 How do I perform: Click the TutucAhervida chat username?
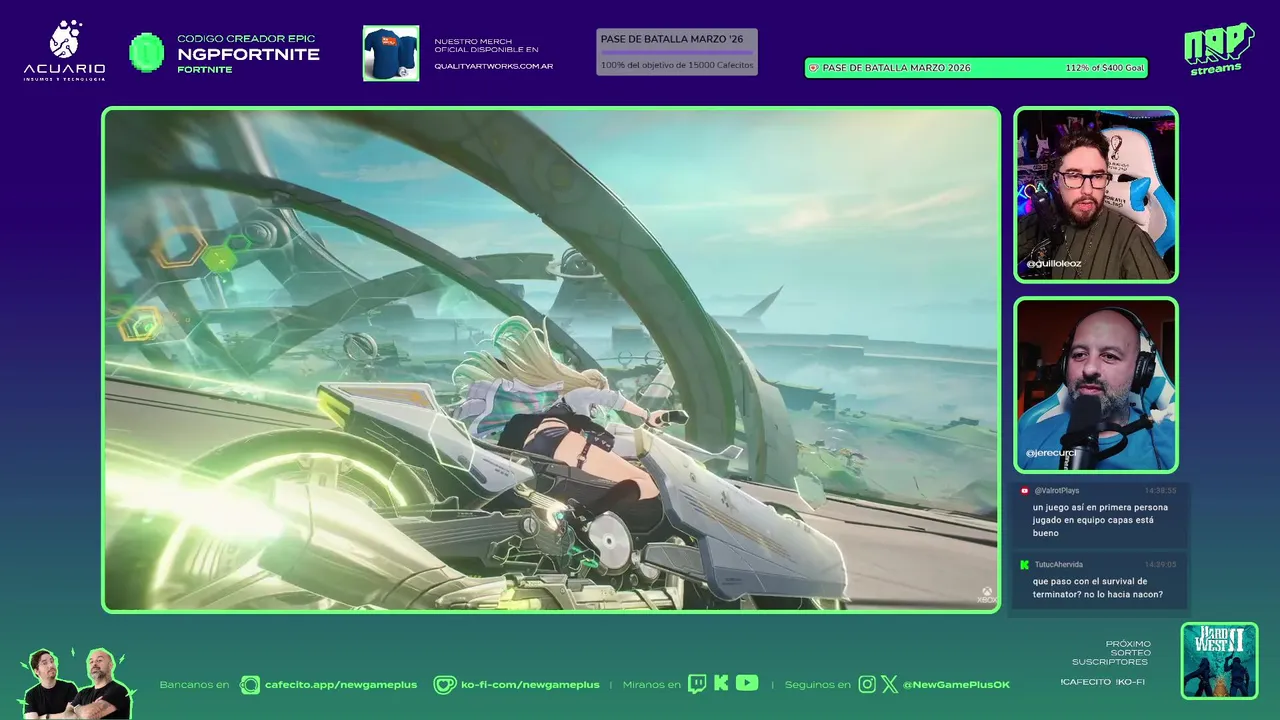(x=1059, y=565)
